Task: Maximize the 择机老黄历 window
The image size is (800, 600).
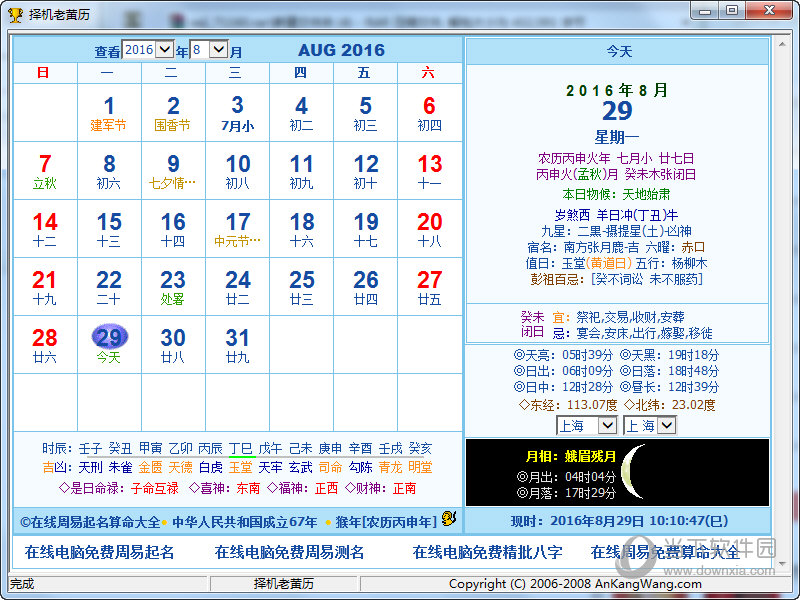Action: 732,10
